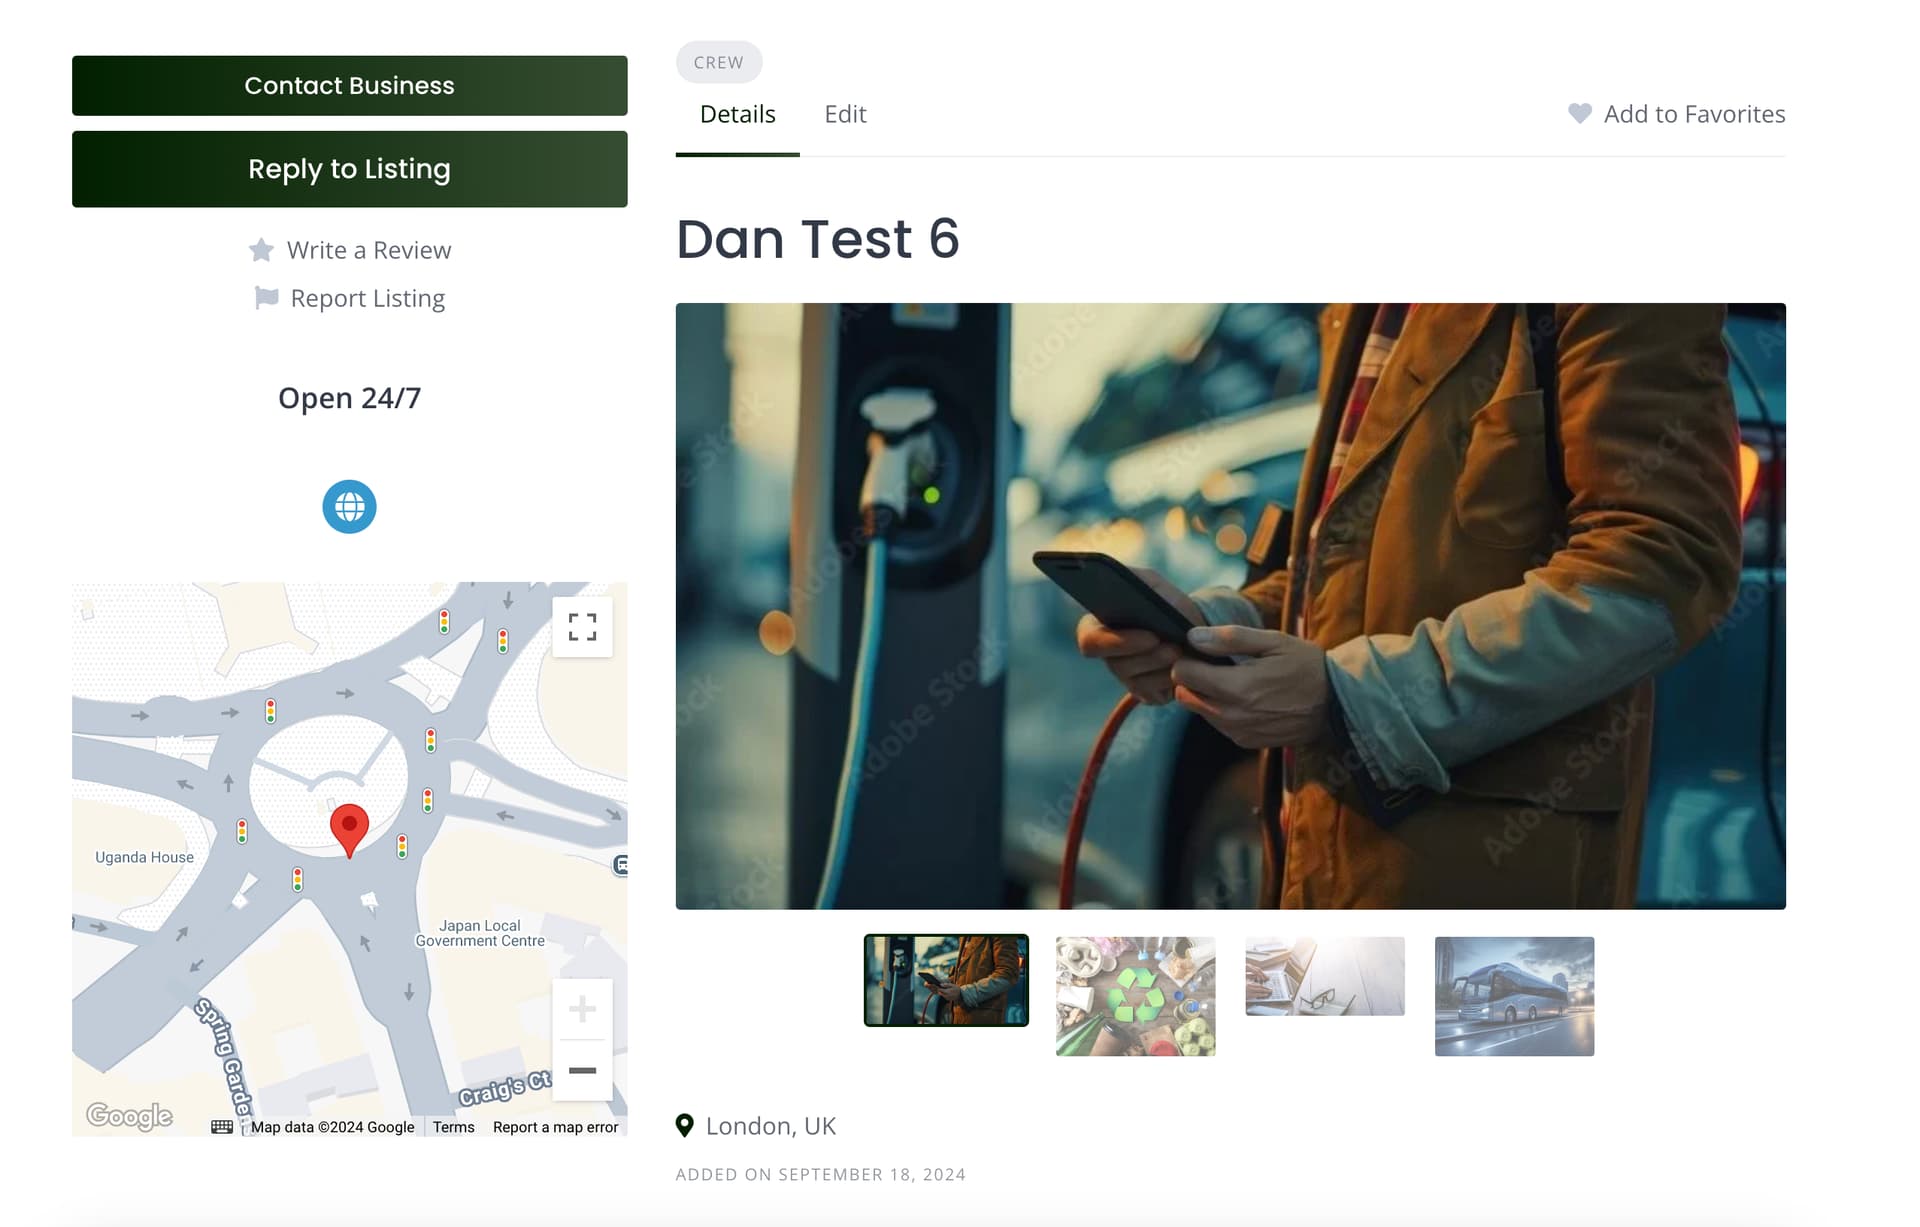
Task: Open the map Terms link
Action: 454,1127
